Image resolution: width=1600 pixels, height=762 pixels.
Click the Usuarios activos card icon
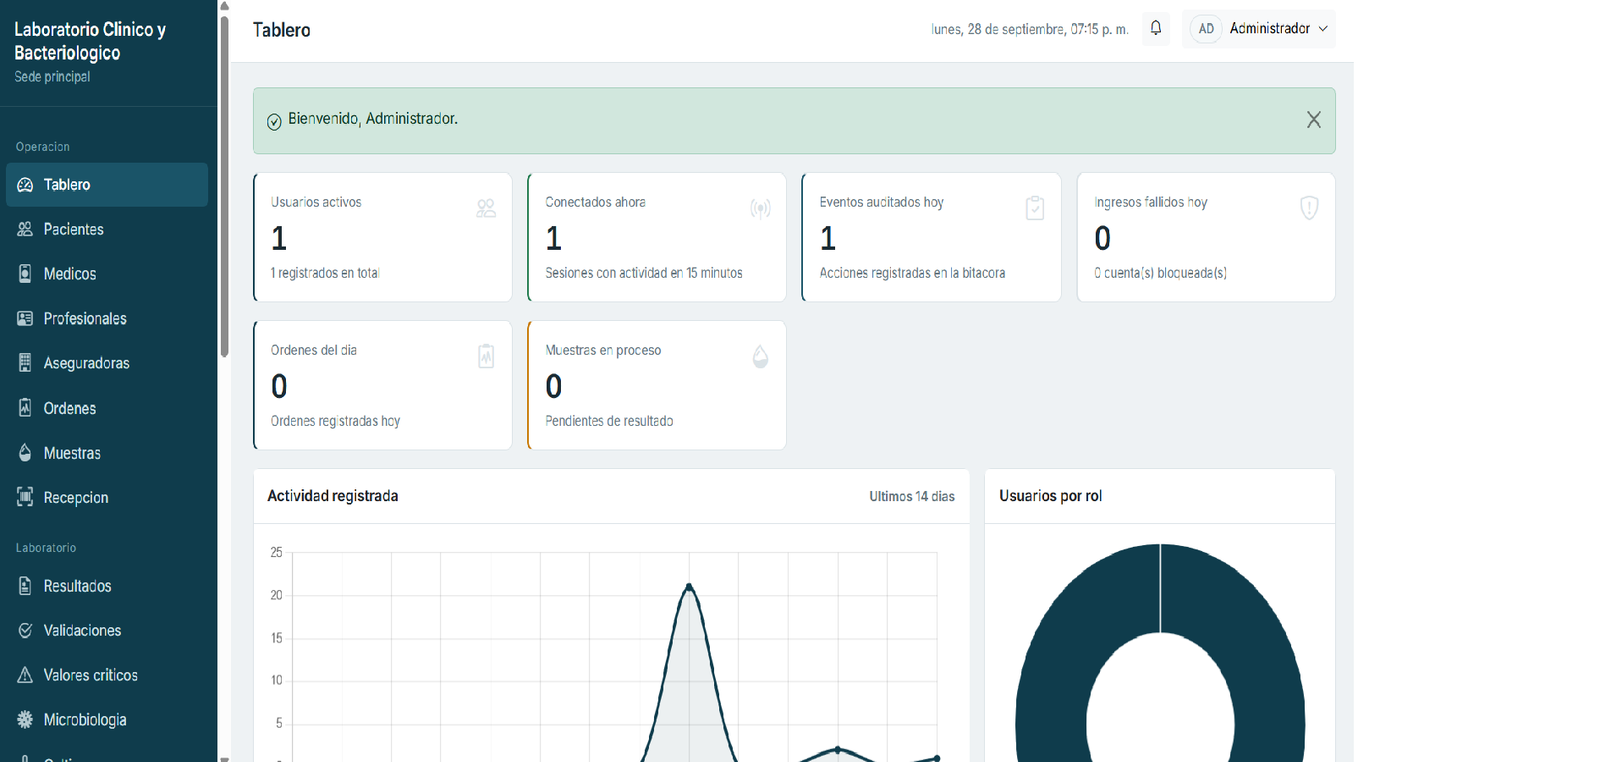click(x=486, y=208)
